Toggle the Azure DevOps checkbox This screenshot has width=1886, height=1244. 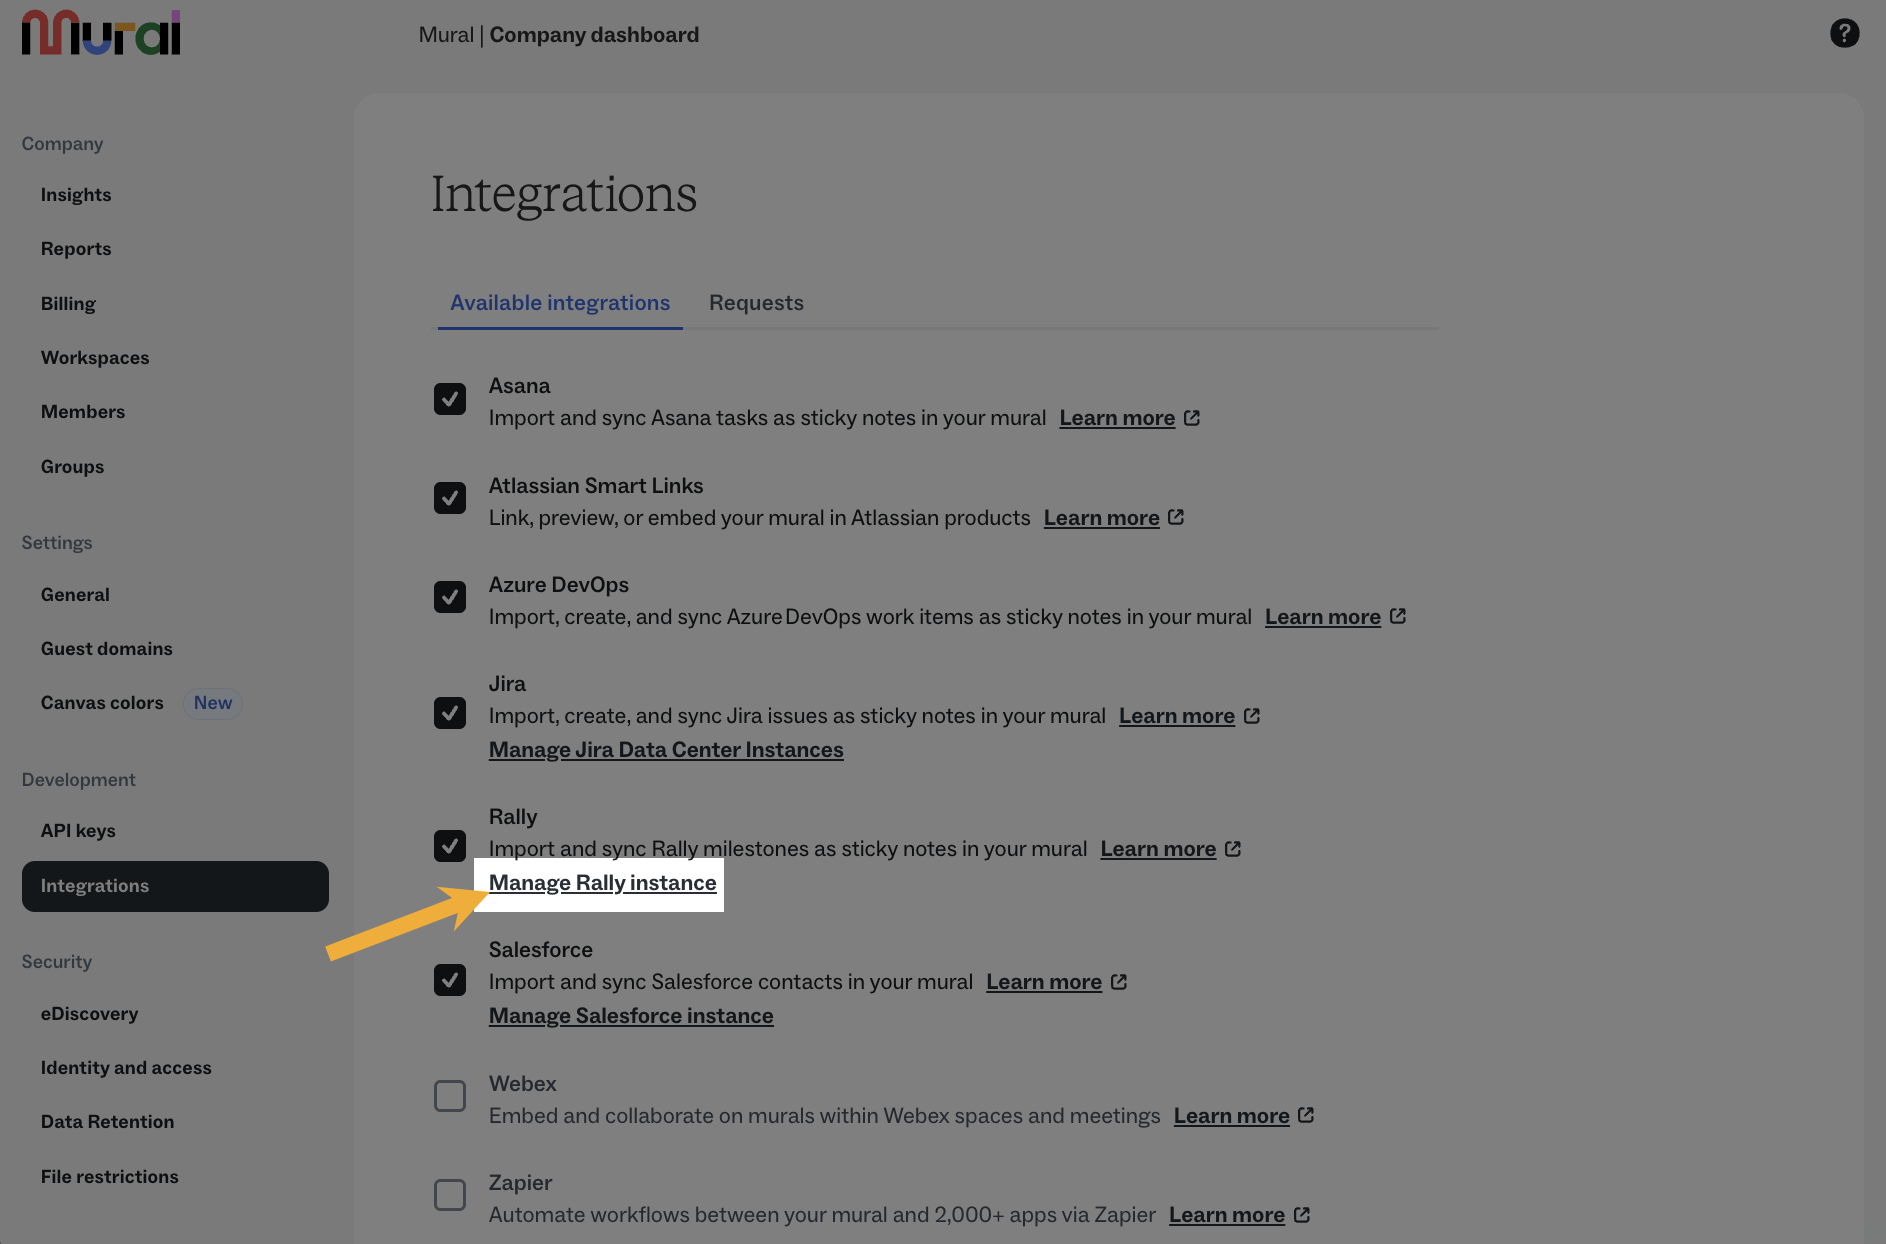450,597
